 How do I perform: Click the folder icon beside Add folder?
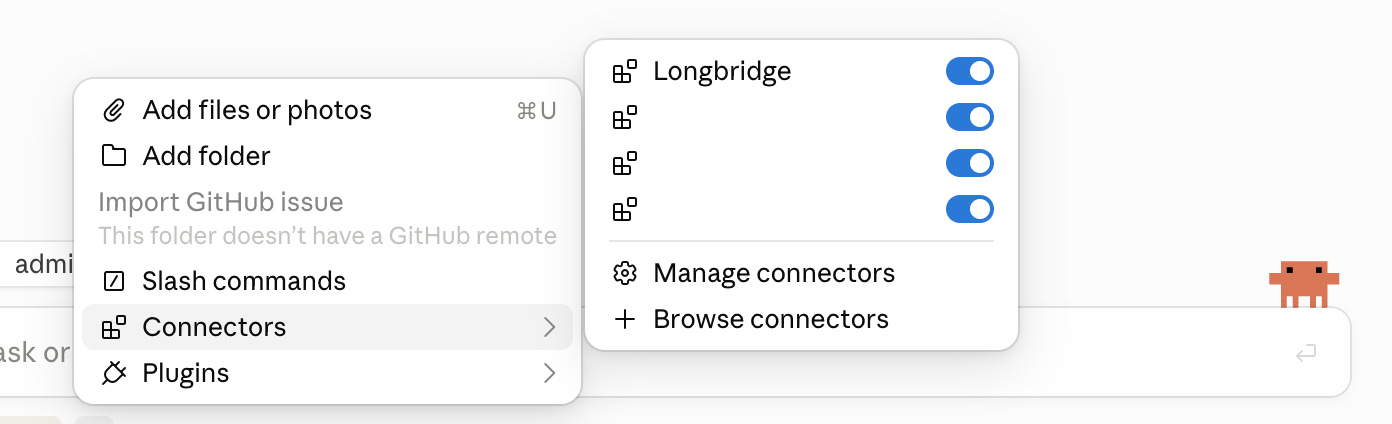pos(114,156)
